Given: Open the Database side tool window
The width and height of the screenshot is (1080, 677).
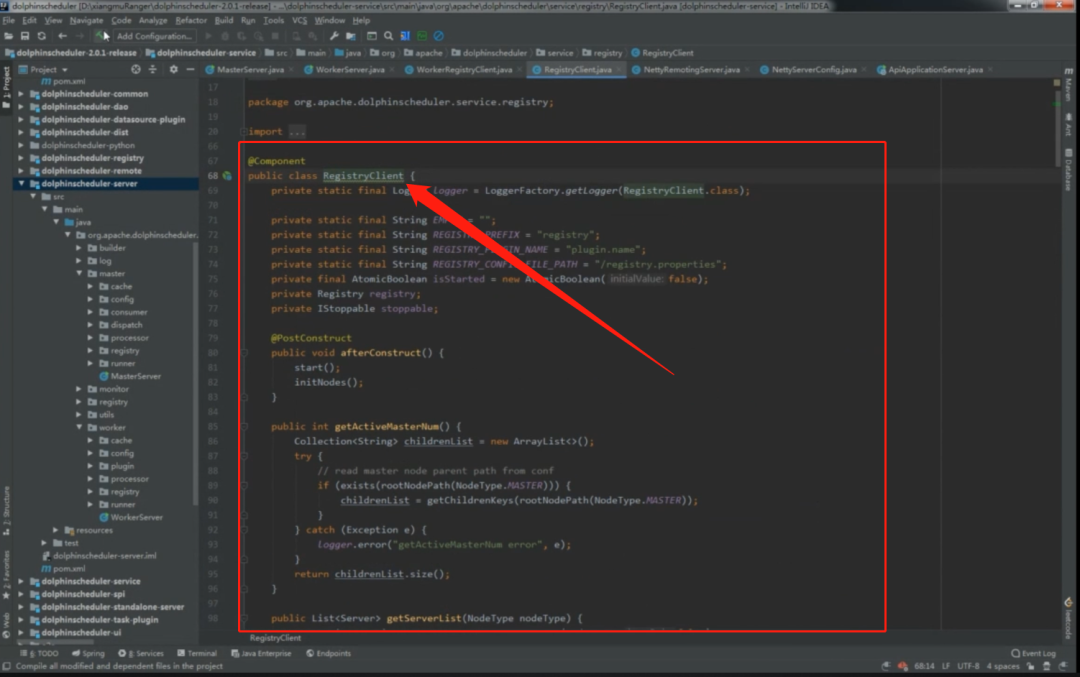Looking at the screenshot, I should (1068, 169).
